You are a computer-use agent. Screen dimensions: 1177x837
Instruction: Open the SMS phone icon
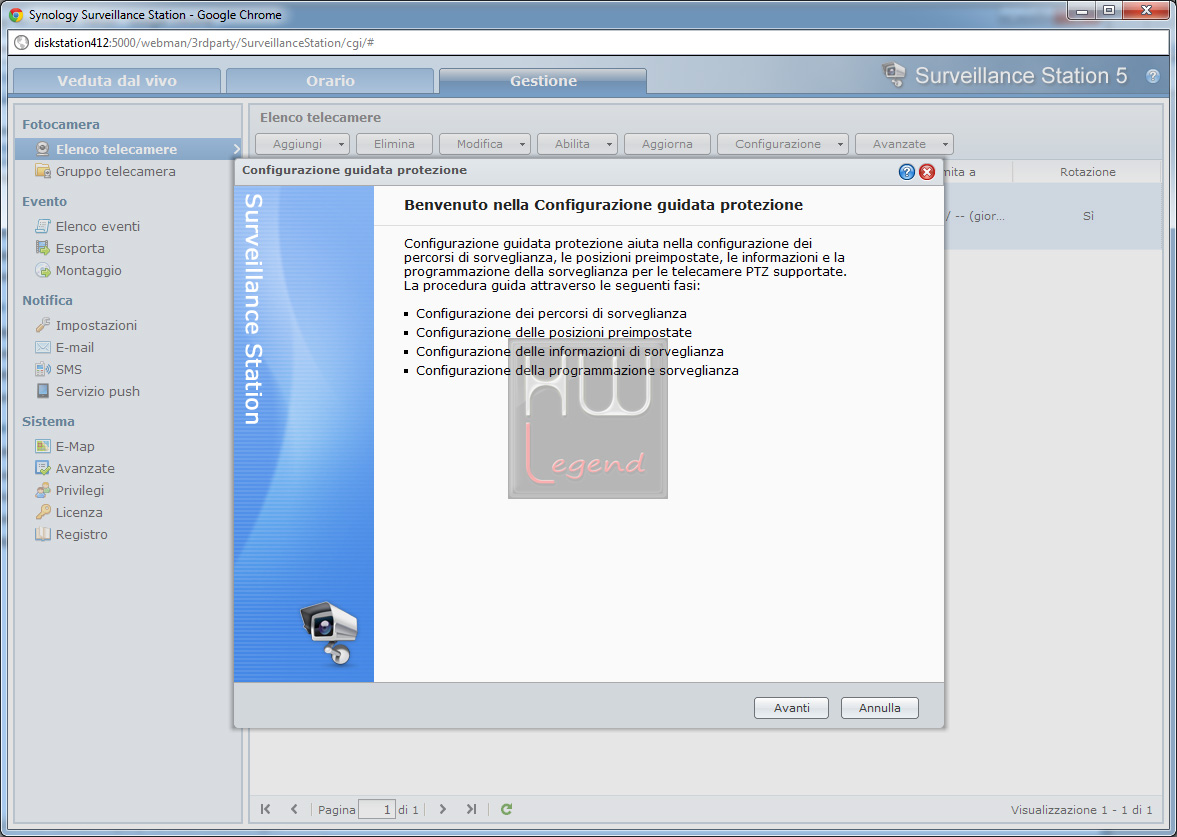point(43,369)
